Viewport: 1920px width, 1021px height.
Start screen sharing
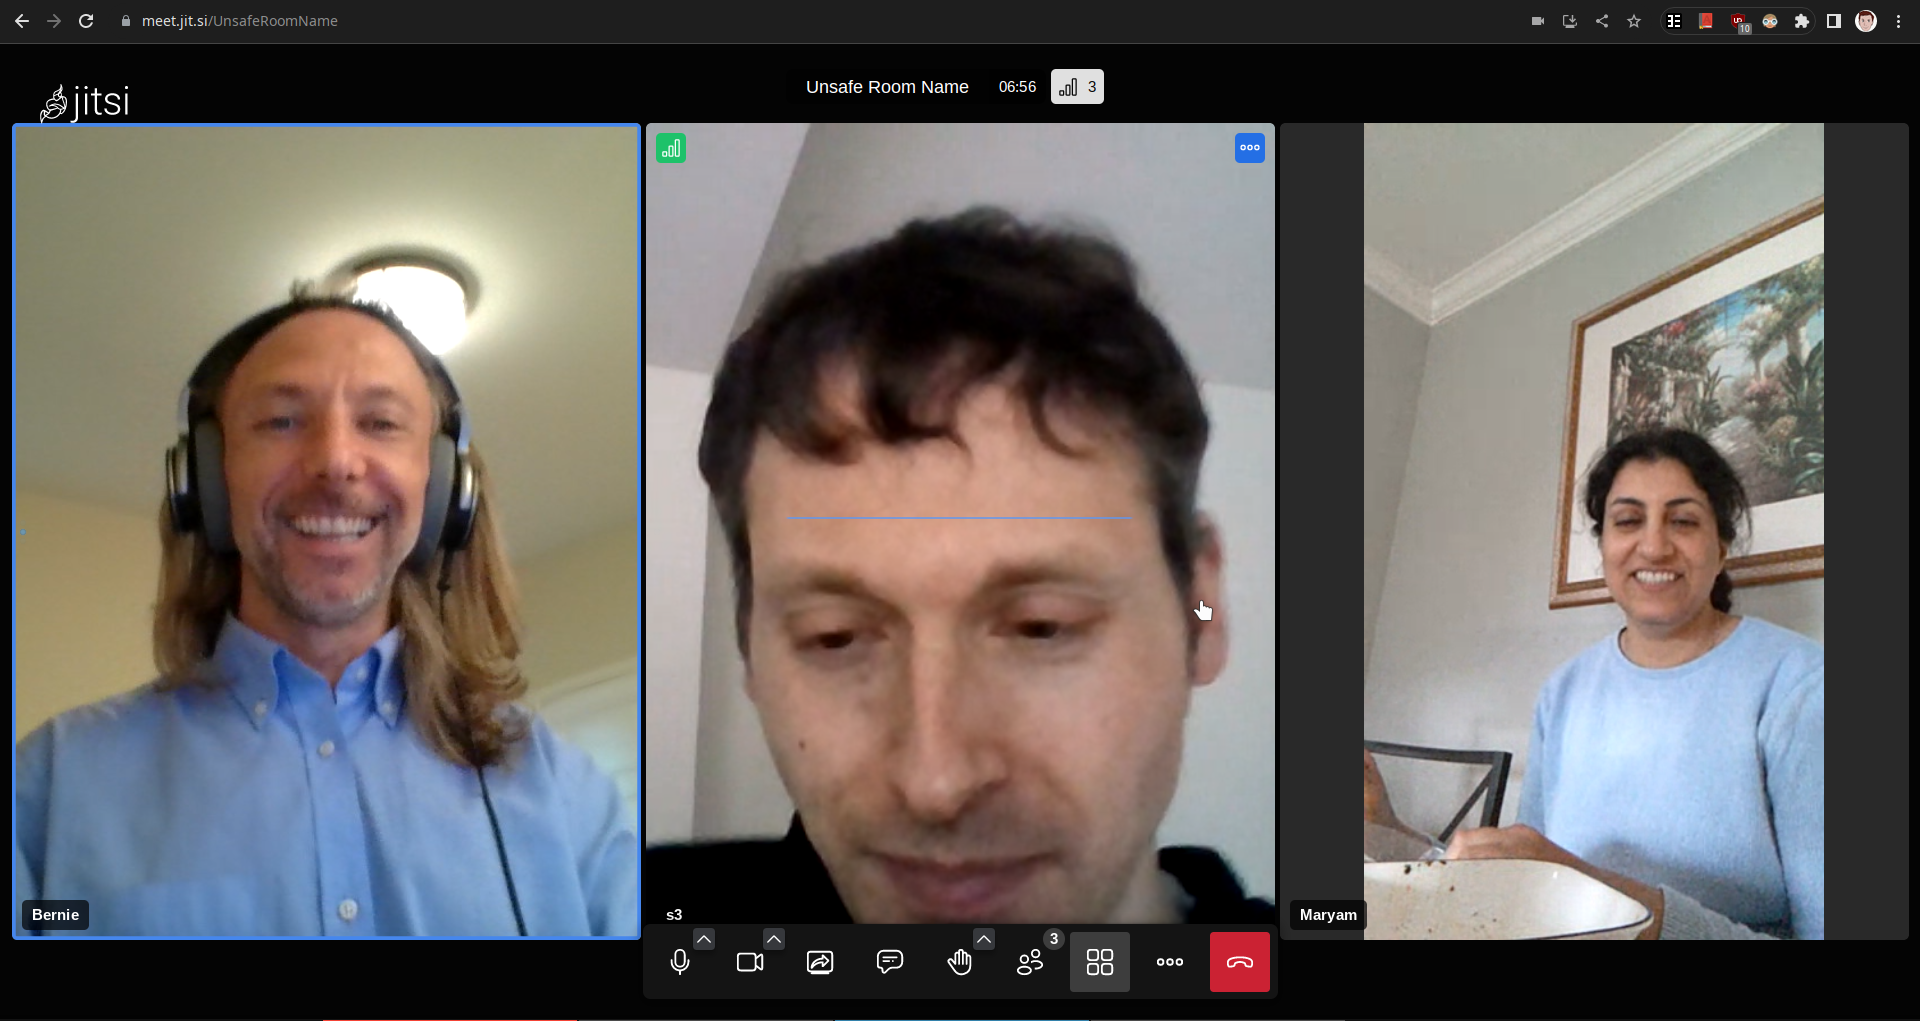pyautogui.click(x=820, y=962)
